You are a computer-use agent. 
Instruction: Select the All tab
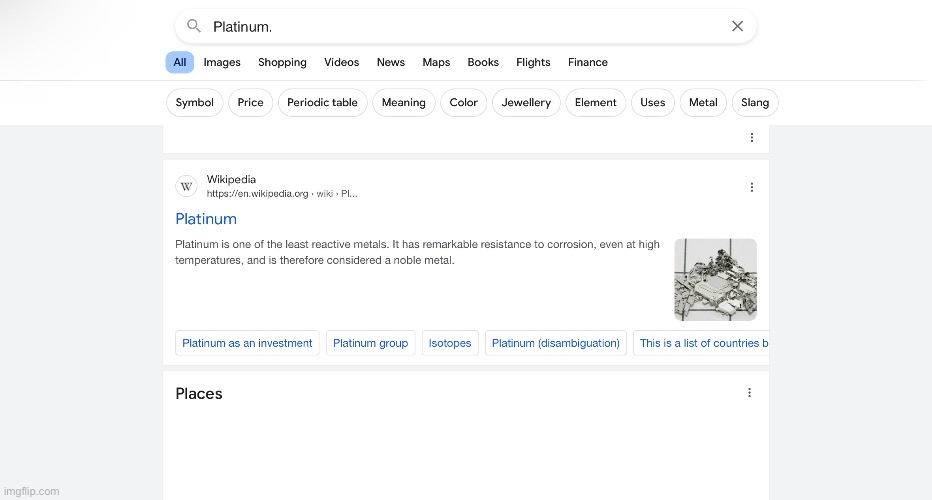tap(180, 62)
